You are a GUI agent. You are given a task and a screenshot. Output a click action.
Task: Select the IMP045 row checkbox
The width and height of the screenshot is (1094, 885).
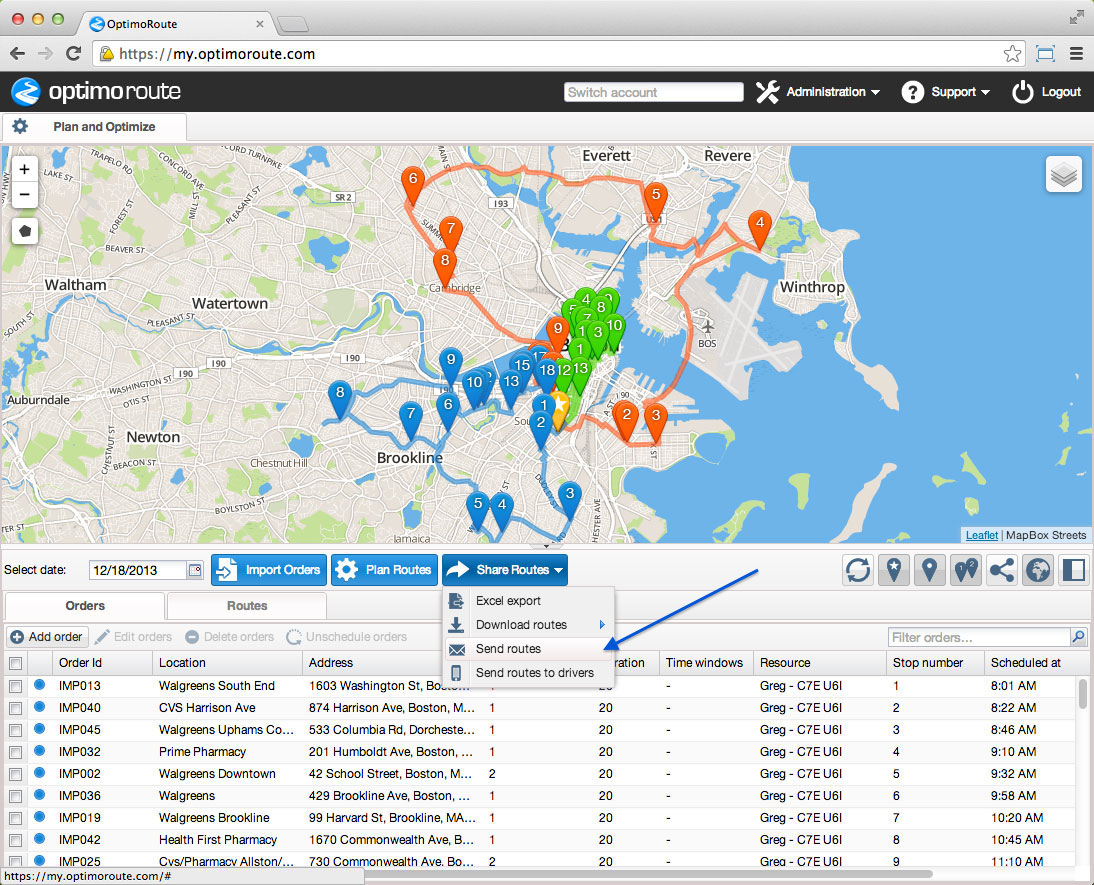(x=15, y=730)
